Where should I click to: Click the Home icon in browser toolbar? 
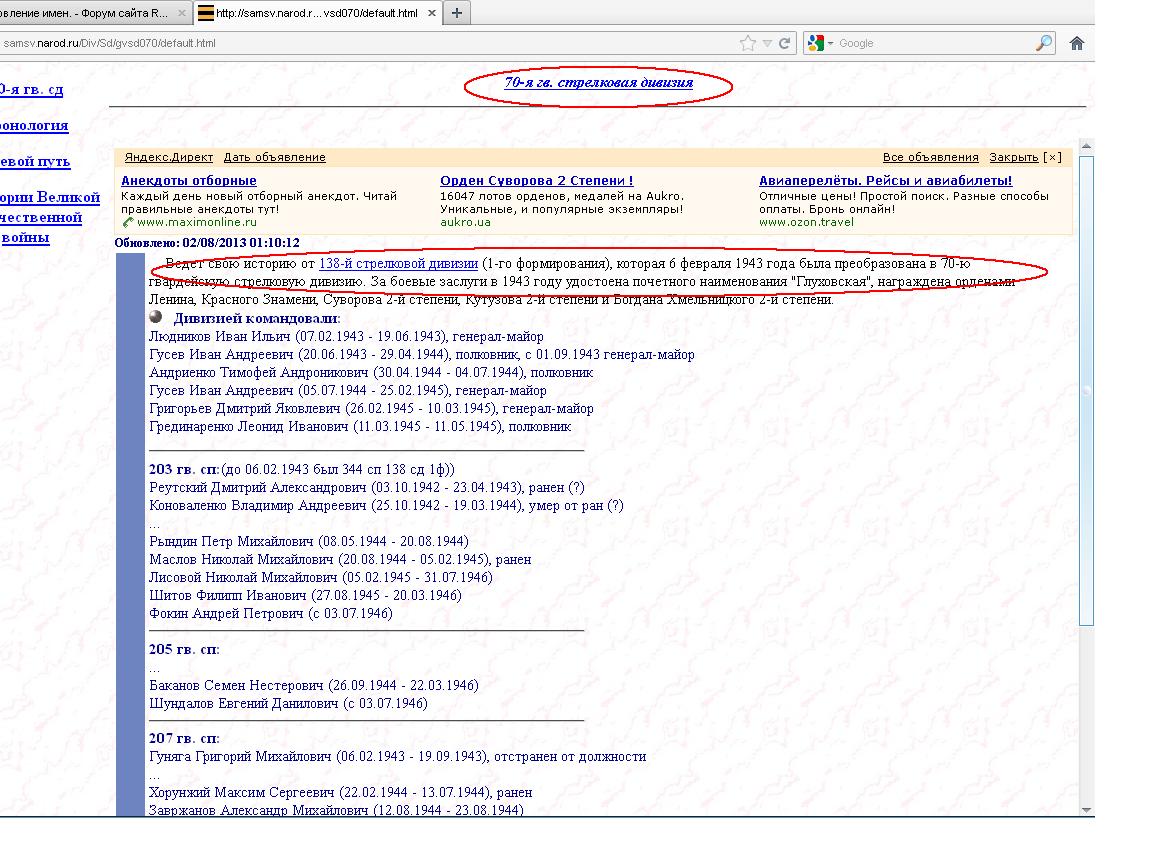pos(1077,43)
